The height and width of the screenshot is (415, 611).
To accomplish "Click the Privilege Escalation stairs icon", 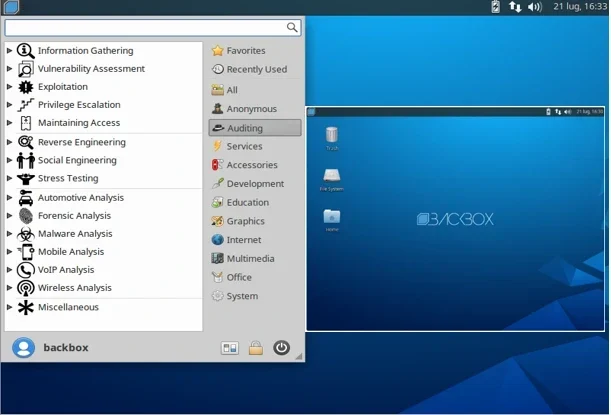I will pyautogui.click(x=26, y=105).
